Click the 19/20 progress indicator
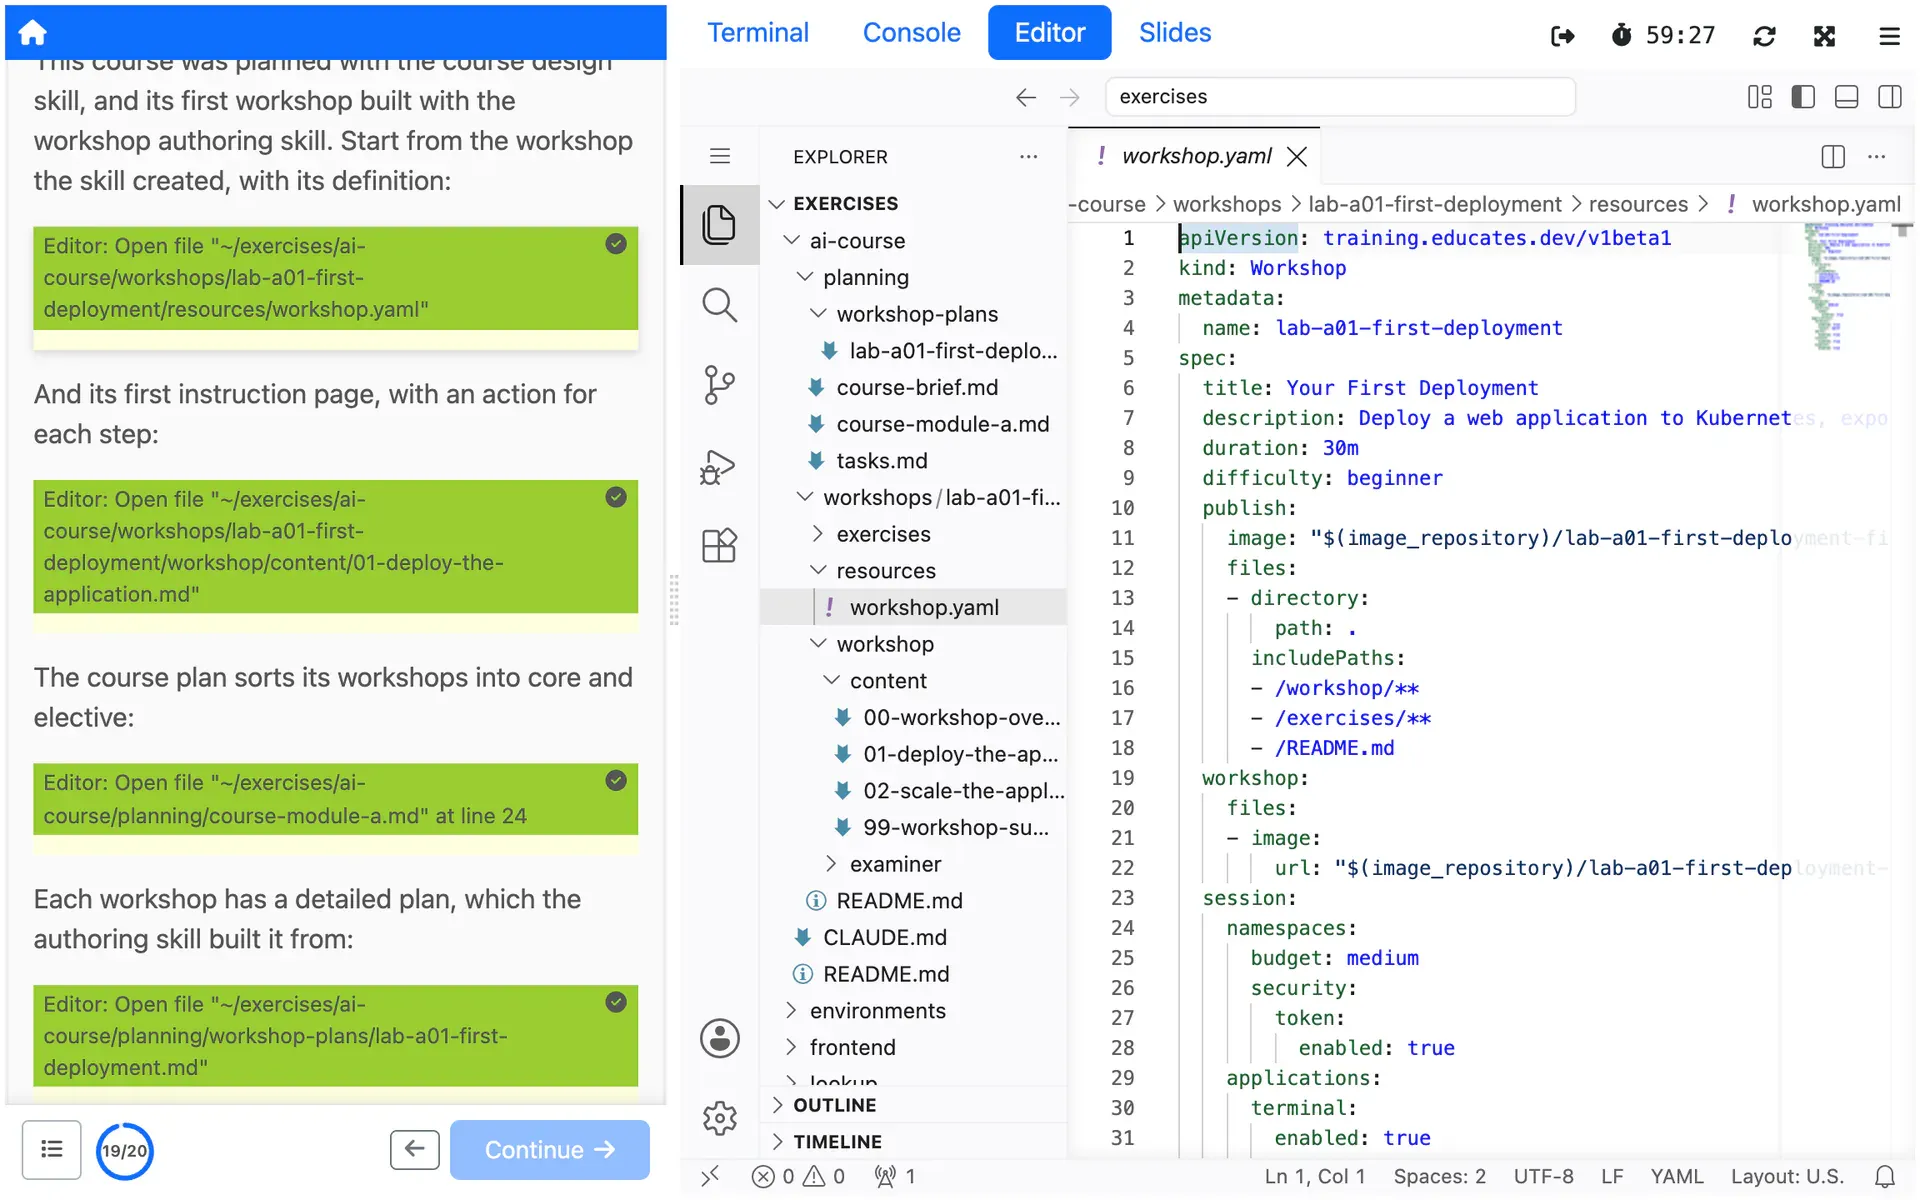1920x1200 pixels. coord(124,1151)
